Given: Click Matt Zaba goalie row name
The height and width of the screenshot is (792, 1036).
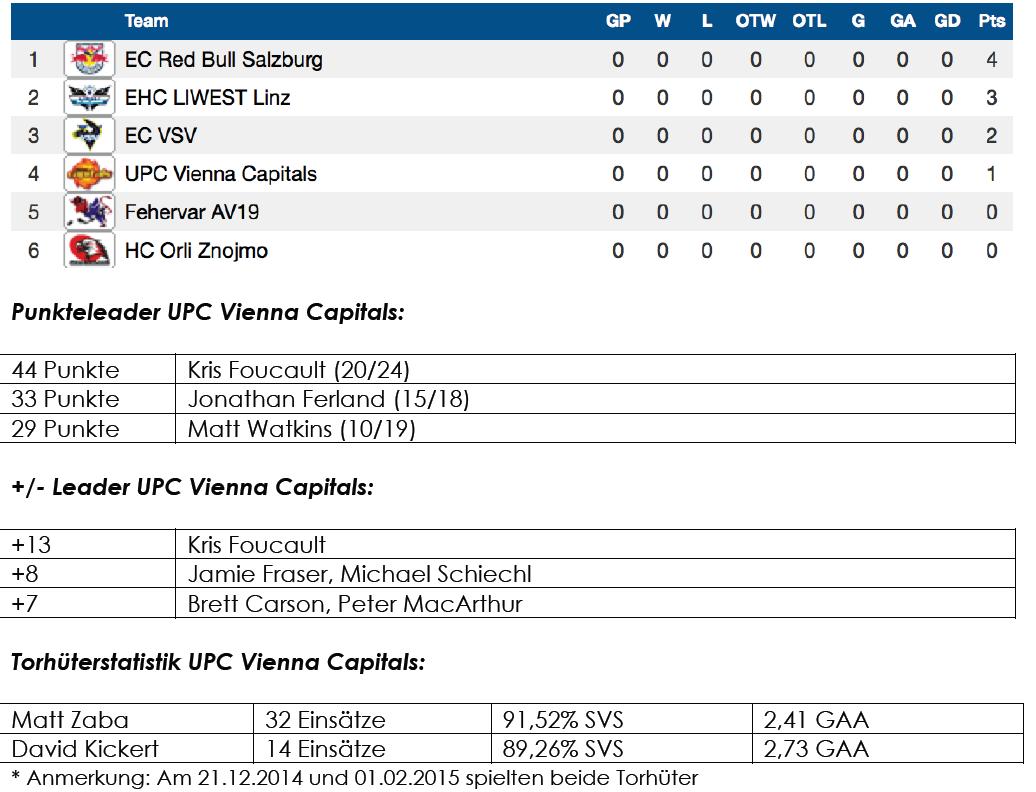Looking at the screenshot, I should [70, 719].
